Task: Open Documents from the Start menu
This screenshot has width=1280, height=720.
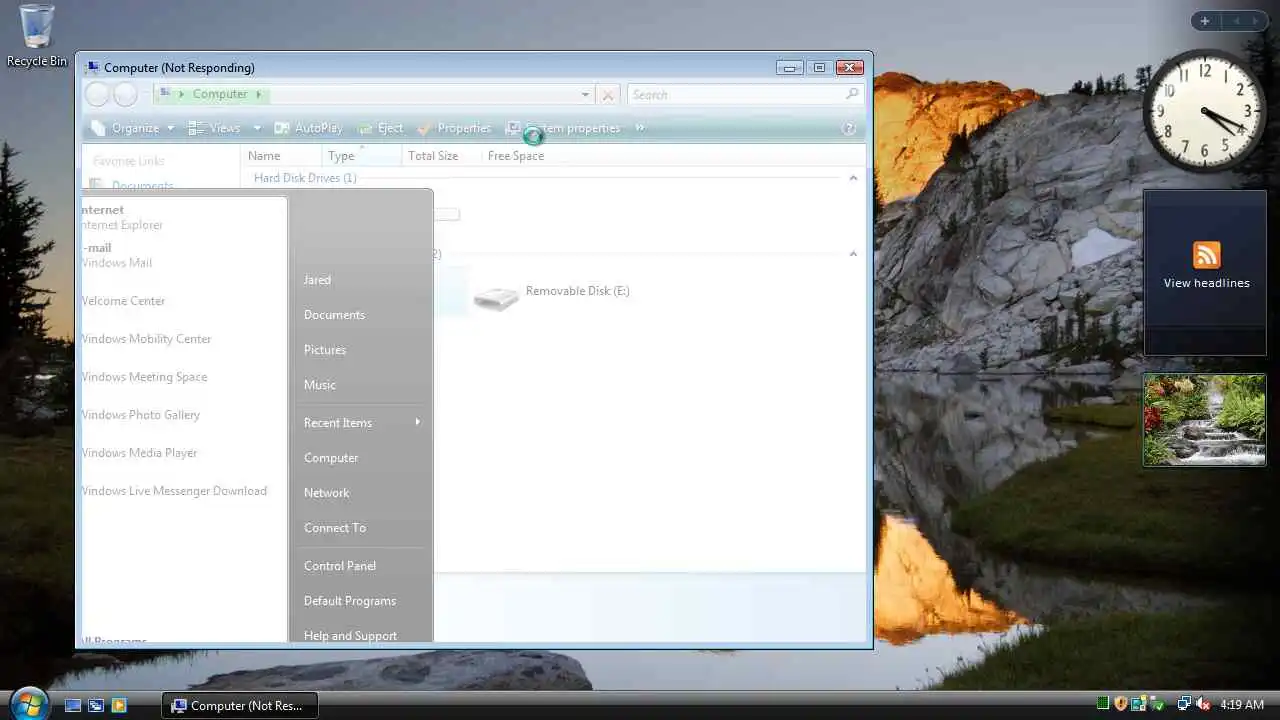Action: point(334,315)
